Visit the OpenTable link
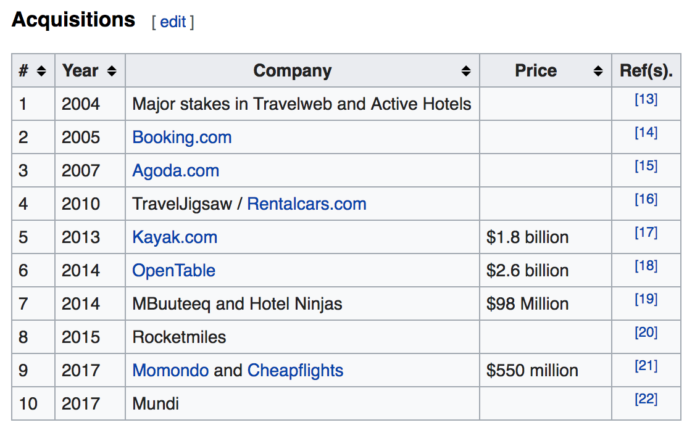This screenshot has width=700, height=433. point(174,271)
